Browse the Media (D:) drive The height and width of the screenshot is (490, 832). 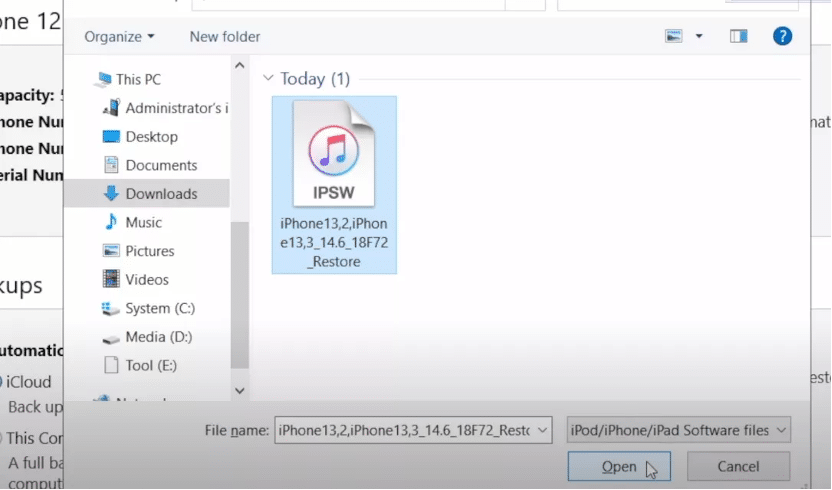click(x=158, y=337)
